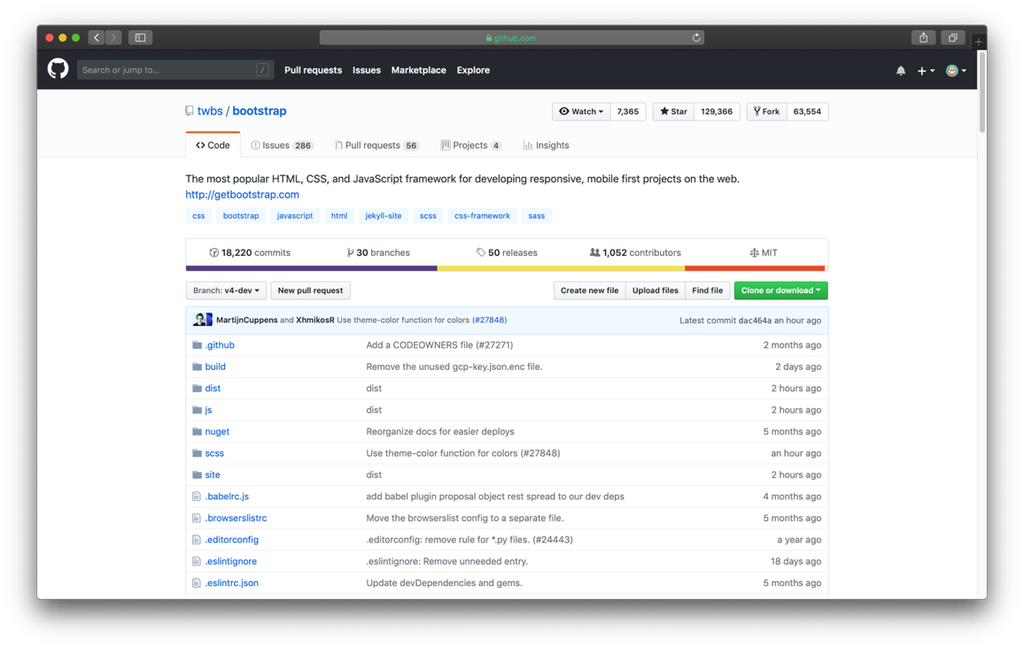The height and width of the screenshot is (648, 1024).
Task: Click the Find file button
Action: [707, 291]
